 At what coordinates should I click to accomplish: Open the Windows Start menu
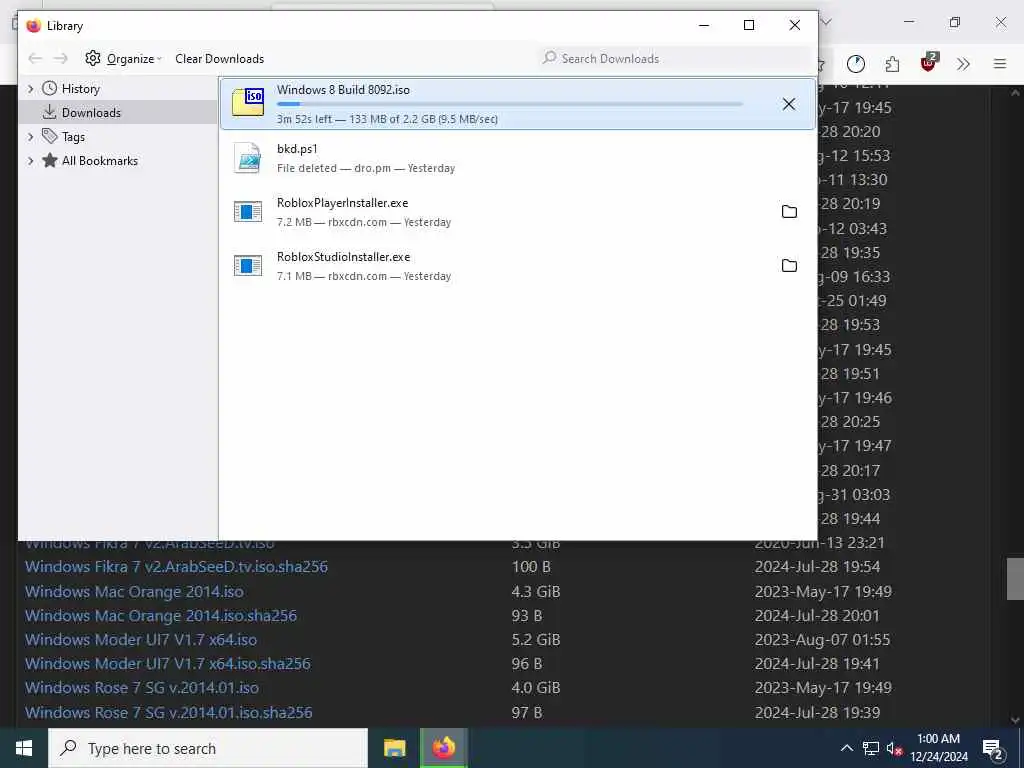click(24, 748)
